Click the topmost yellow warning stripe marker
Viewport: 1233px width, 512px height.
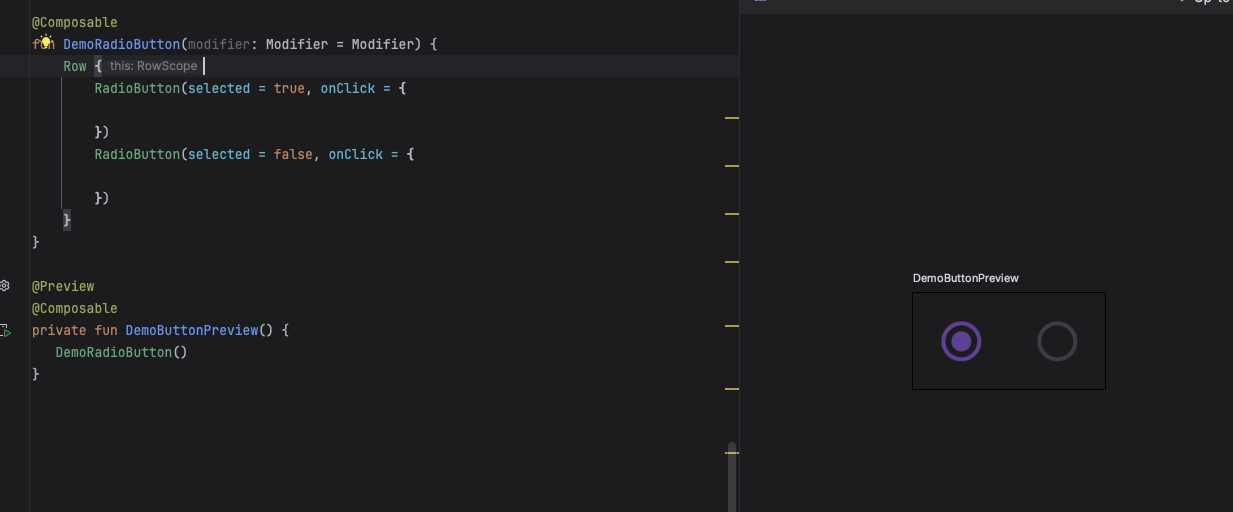(731, 118)
